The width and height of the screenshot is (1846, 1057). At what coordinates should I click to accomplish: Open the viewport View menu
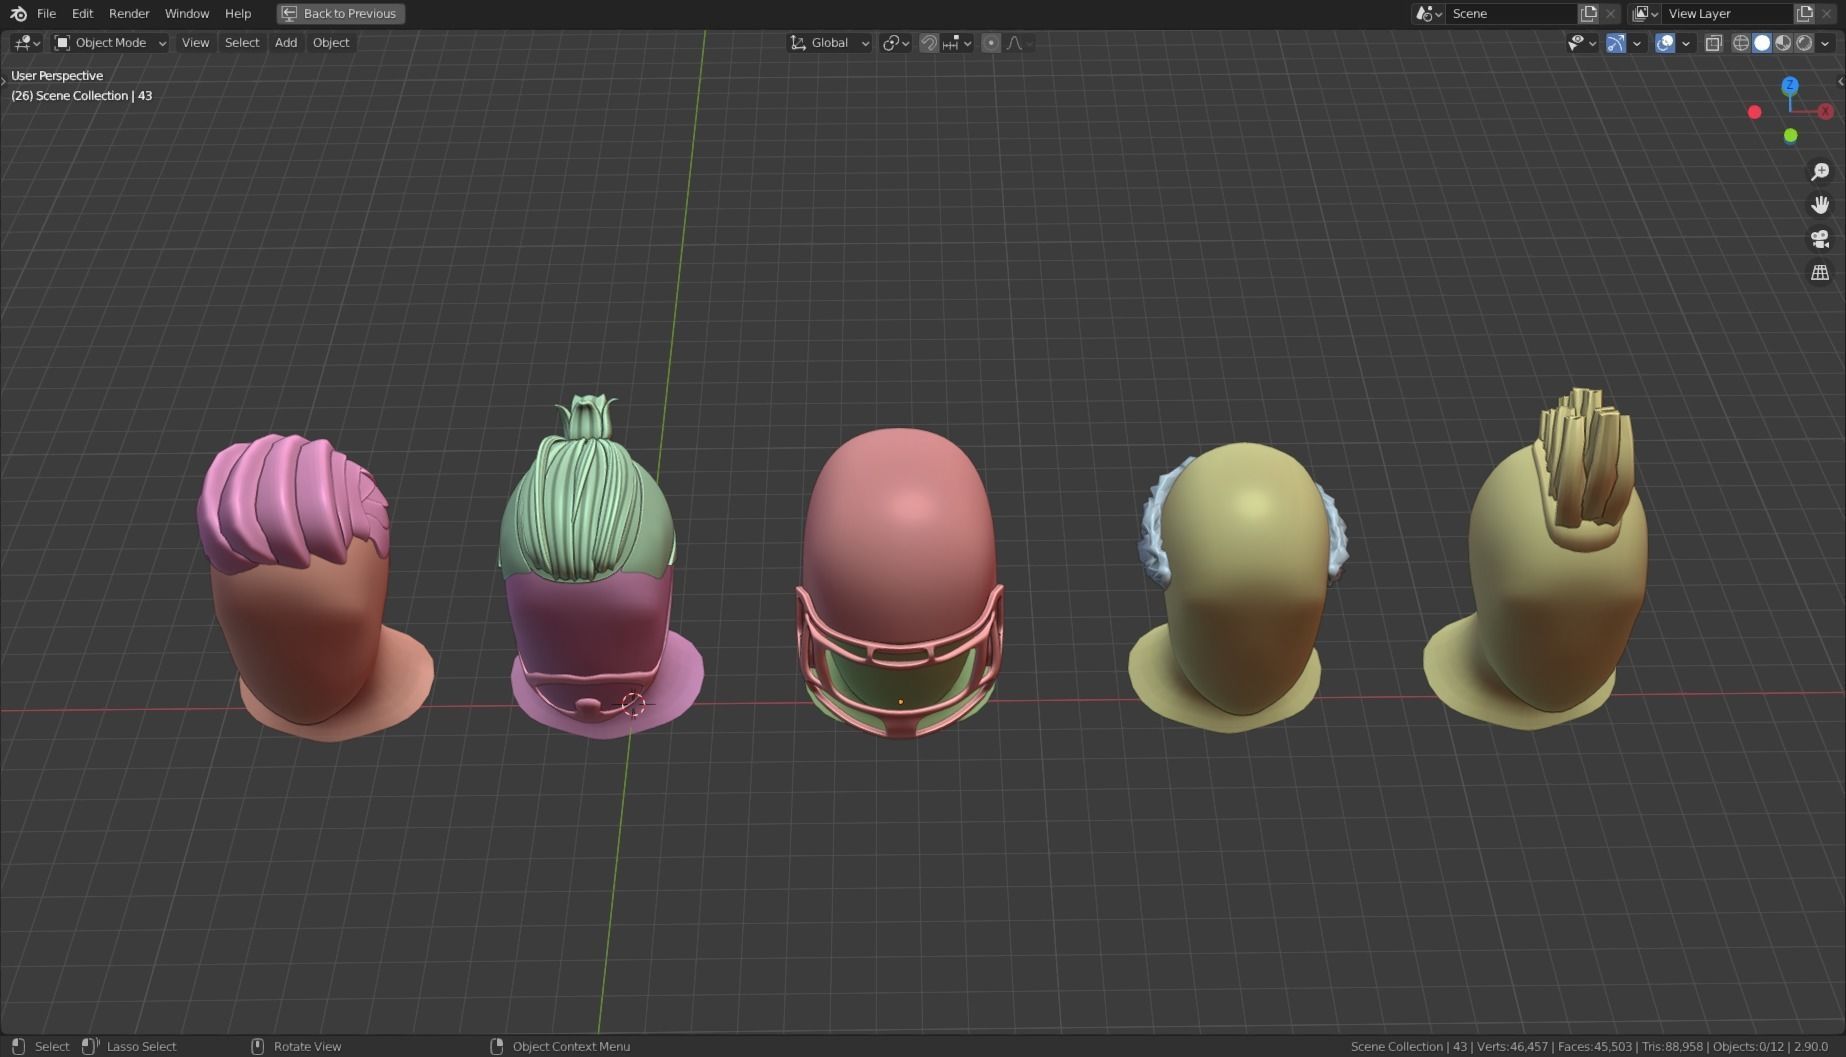pyautogui.click(x=195, y=43)
